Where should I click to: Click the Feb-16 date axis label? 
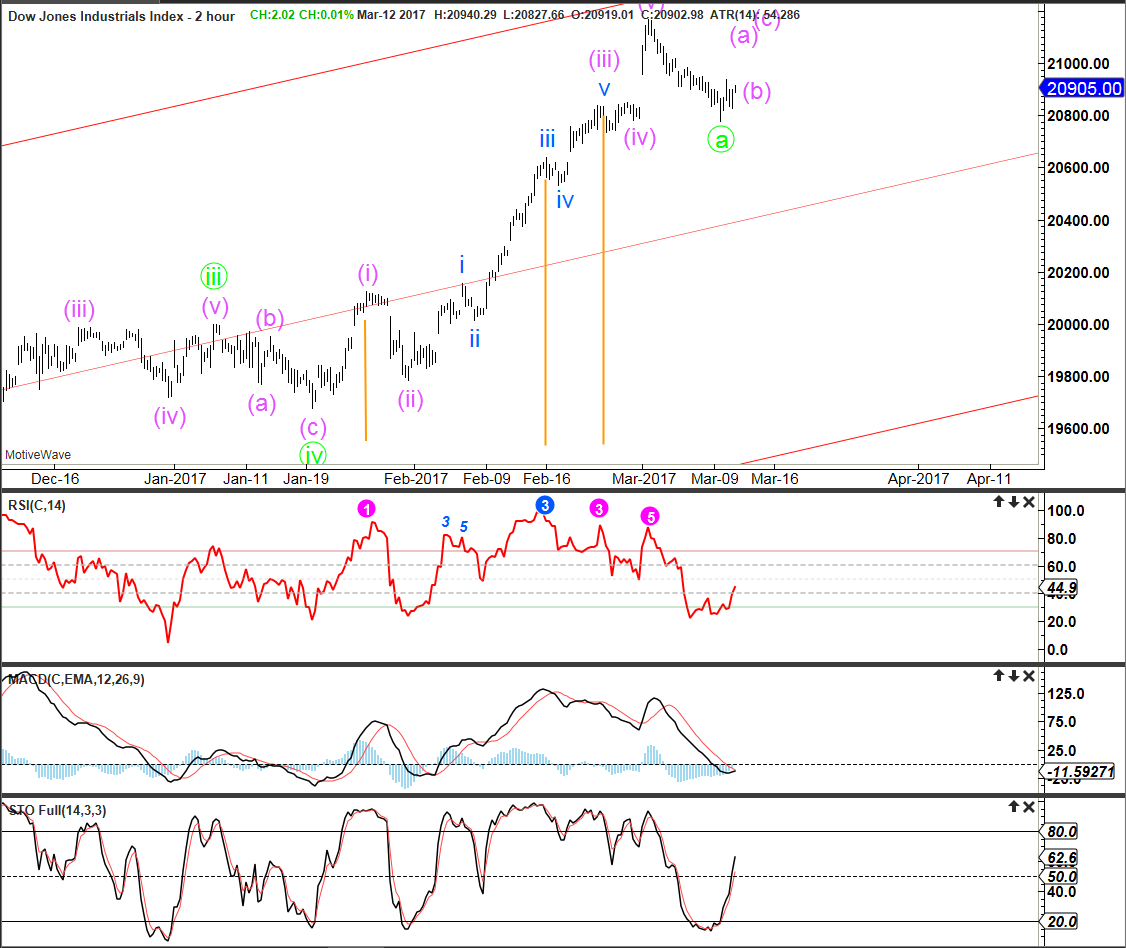pos(546,479)
